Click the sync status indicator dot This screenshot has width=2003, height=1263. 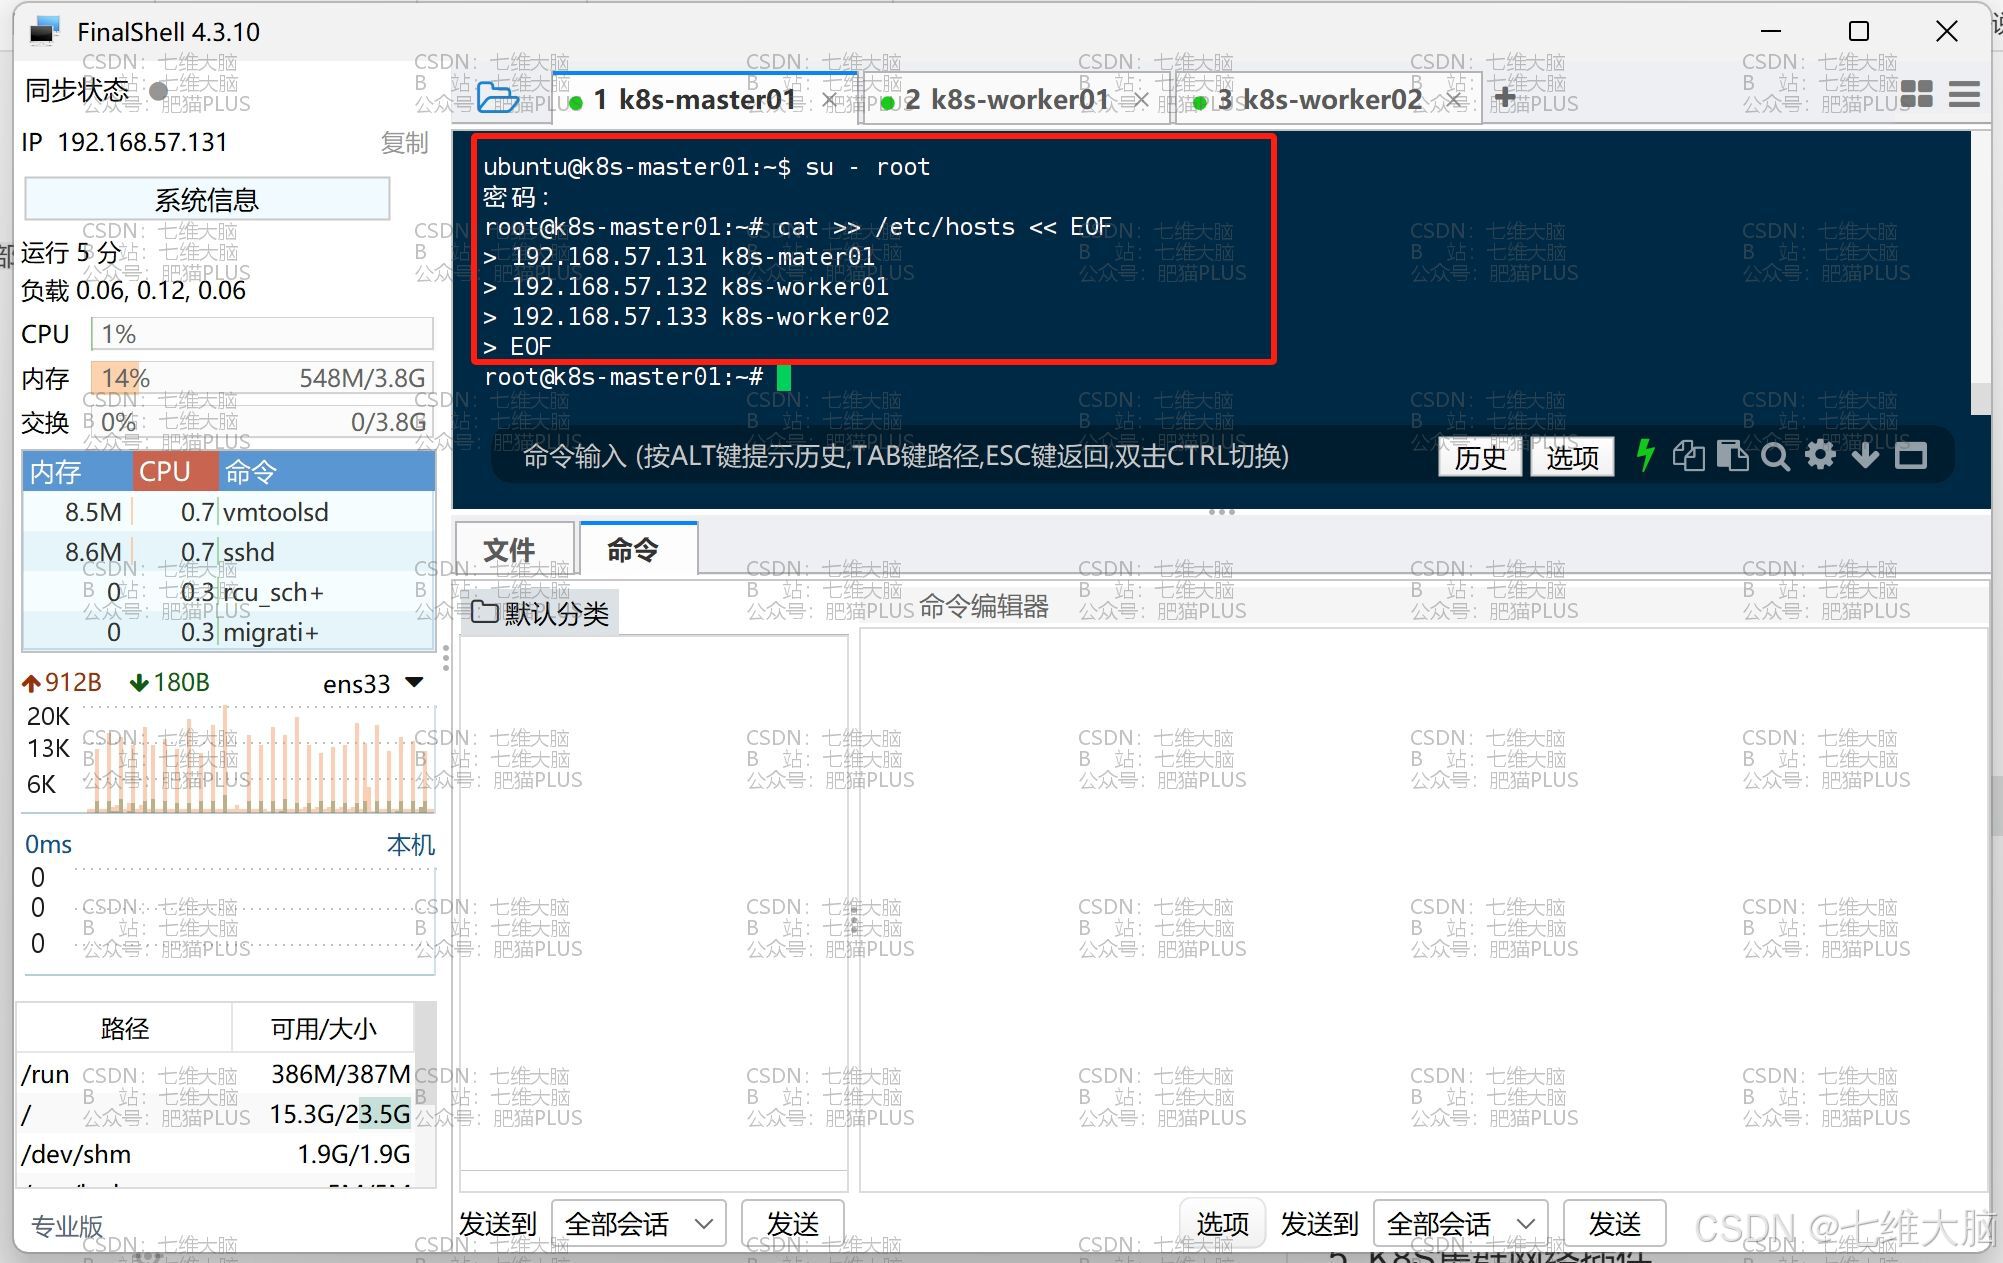[x=158, y=90]
